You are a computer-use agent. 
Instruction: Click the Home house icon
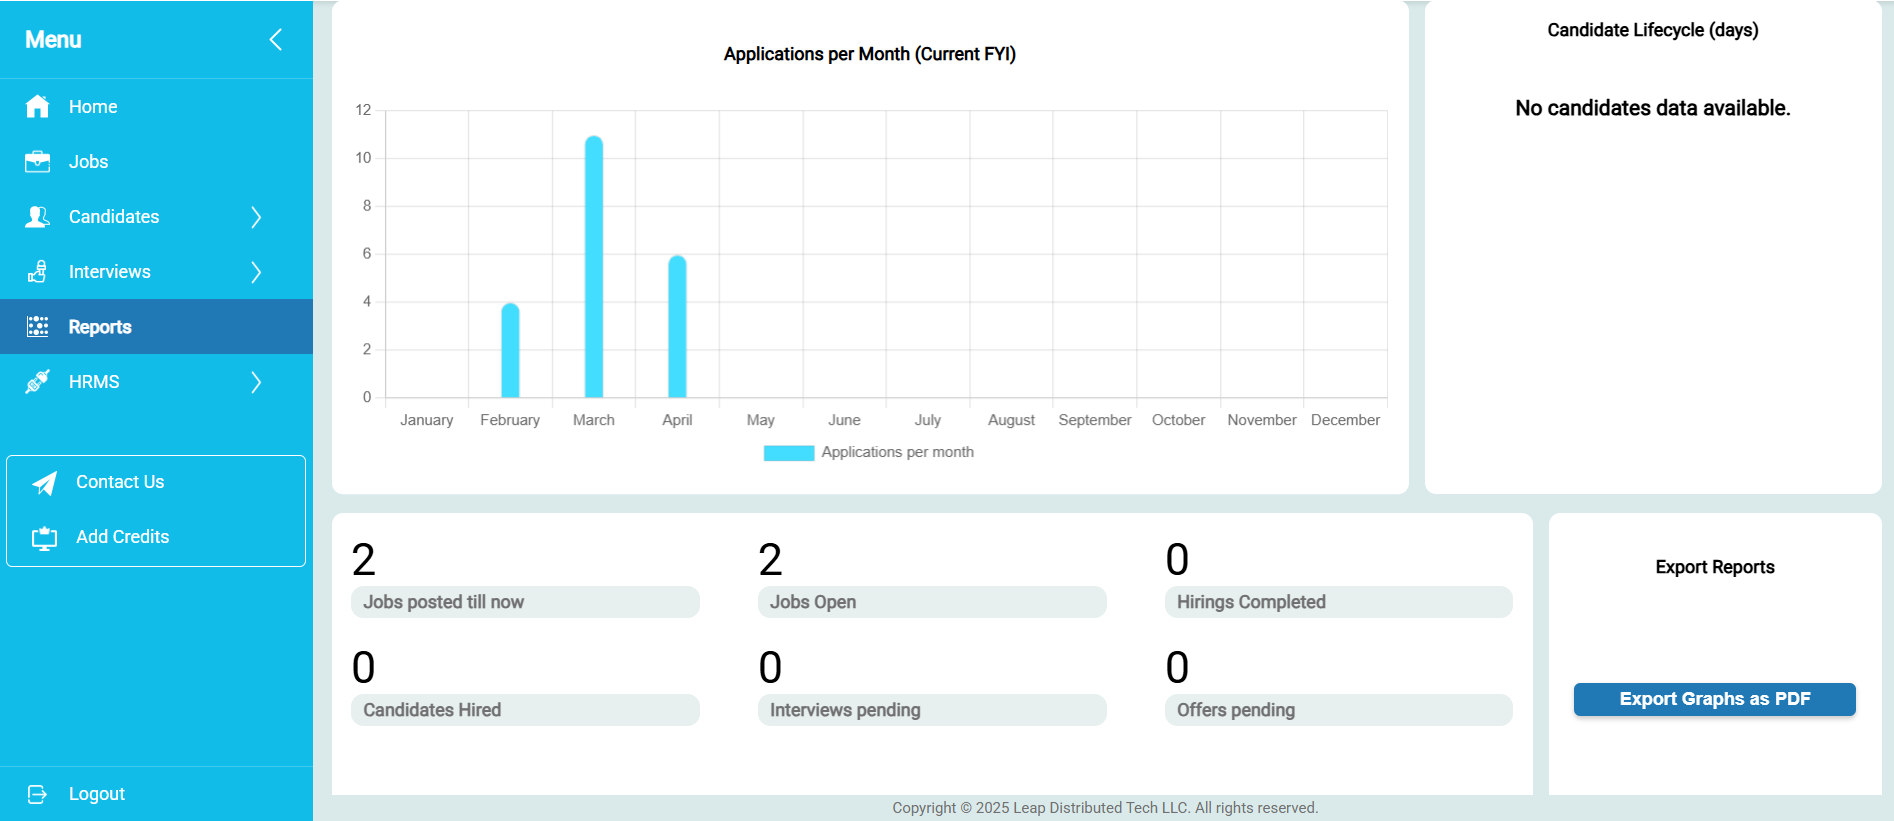coord(38,107)
